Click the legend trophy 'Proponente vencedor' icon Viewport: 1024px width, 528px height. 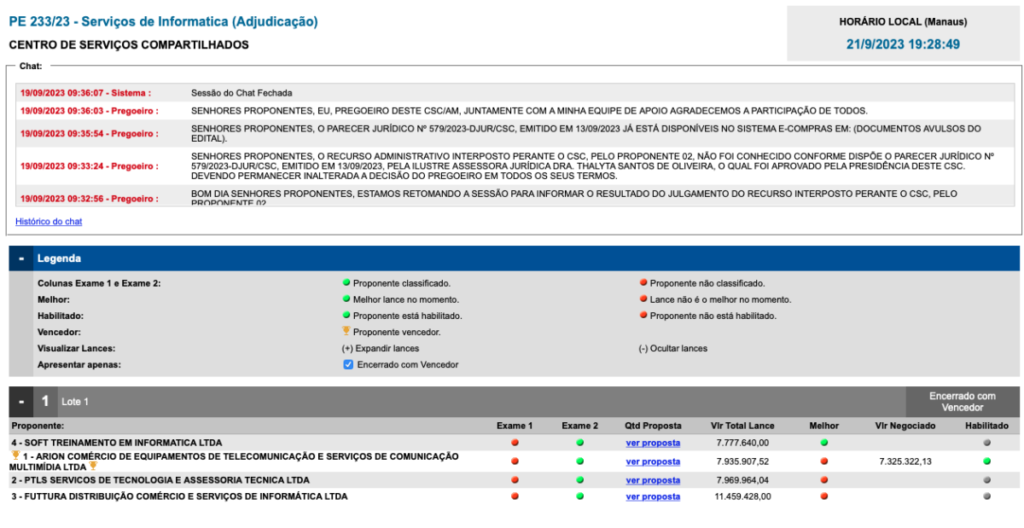346,331
